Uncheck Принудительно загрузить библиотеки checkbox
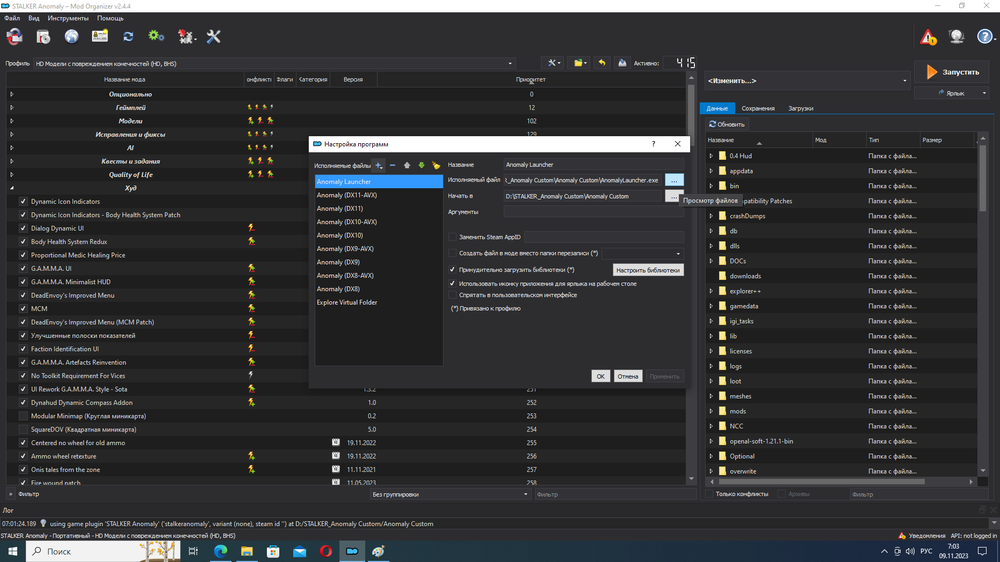 pos(452,270)
